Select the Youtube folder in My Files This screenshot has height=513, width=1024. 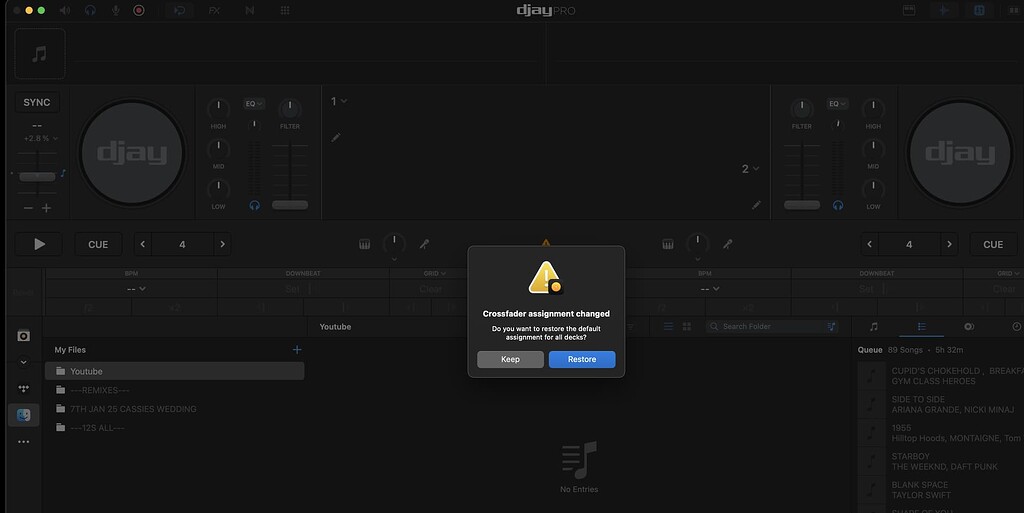174,371
